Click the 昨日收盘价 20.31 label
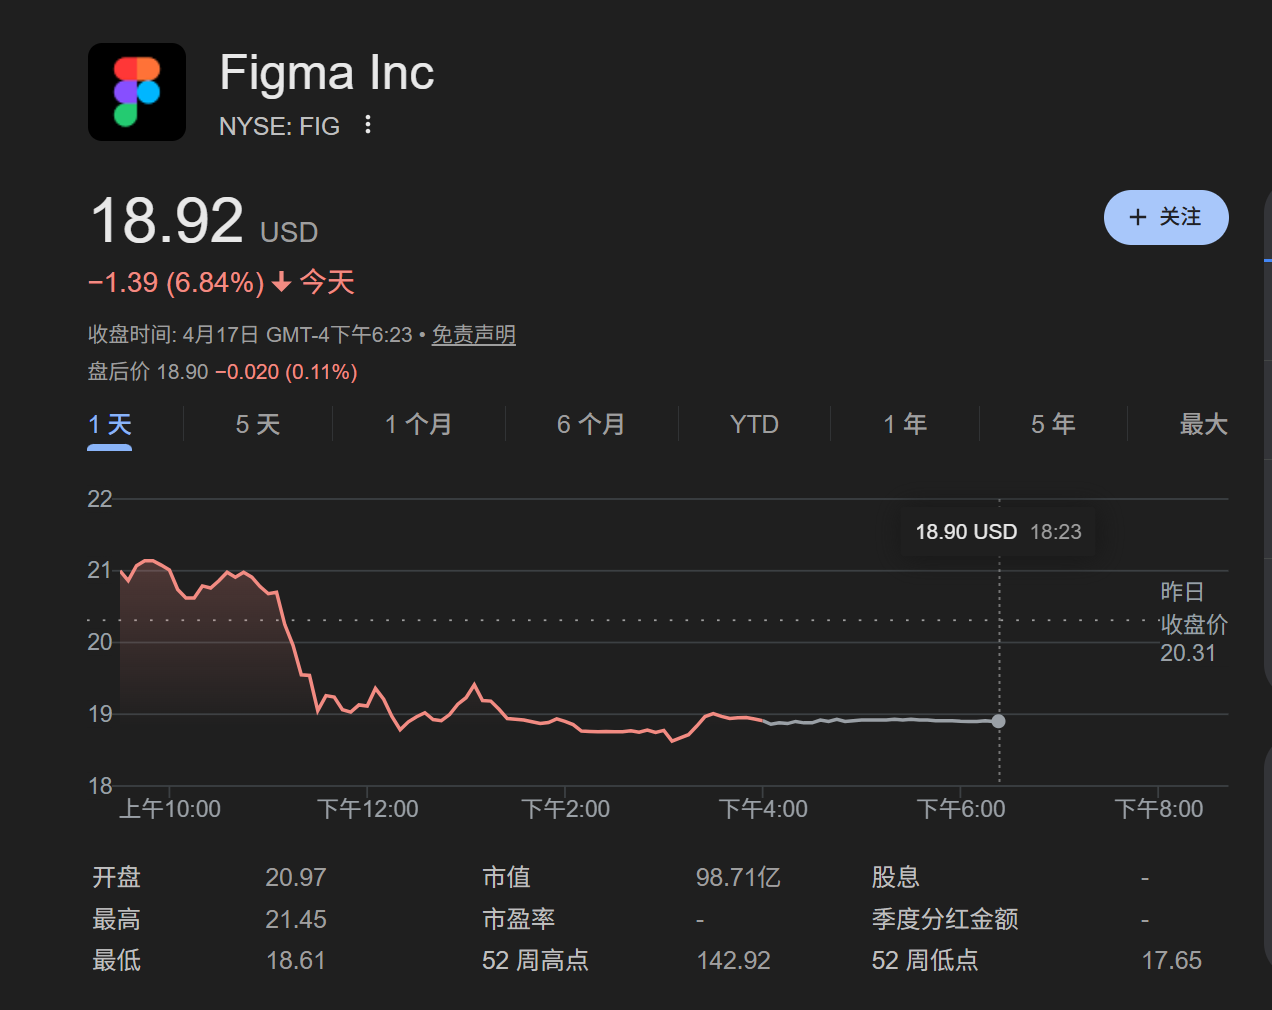Screen dimensions: 1272x1010 (x=1192, y=623)
